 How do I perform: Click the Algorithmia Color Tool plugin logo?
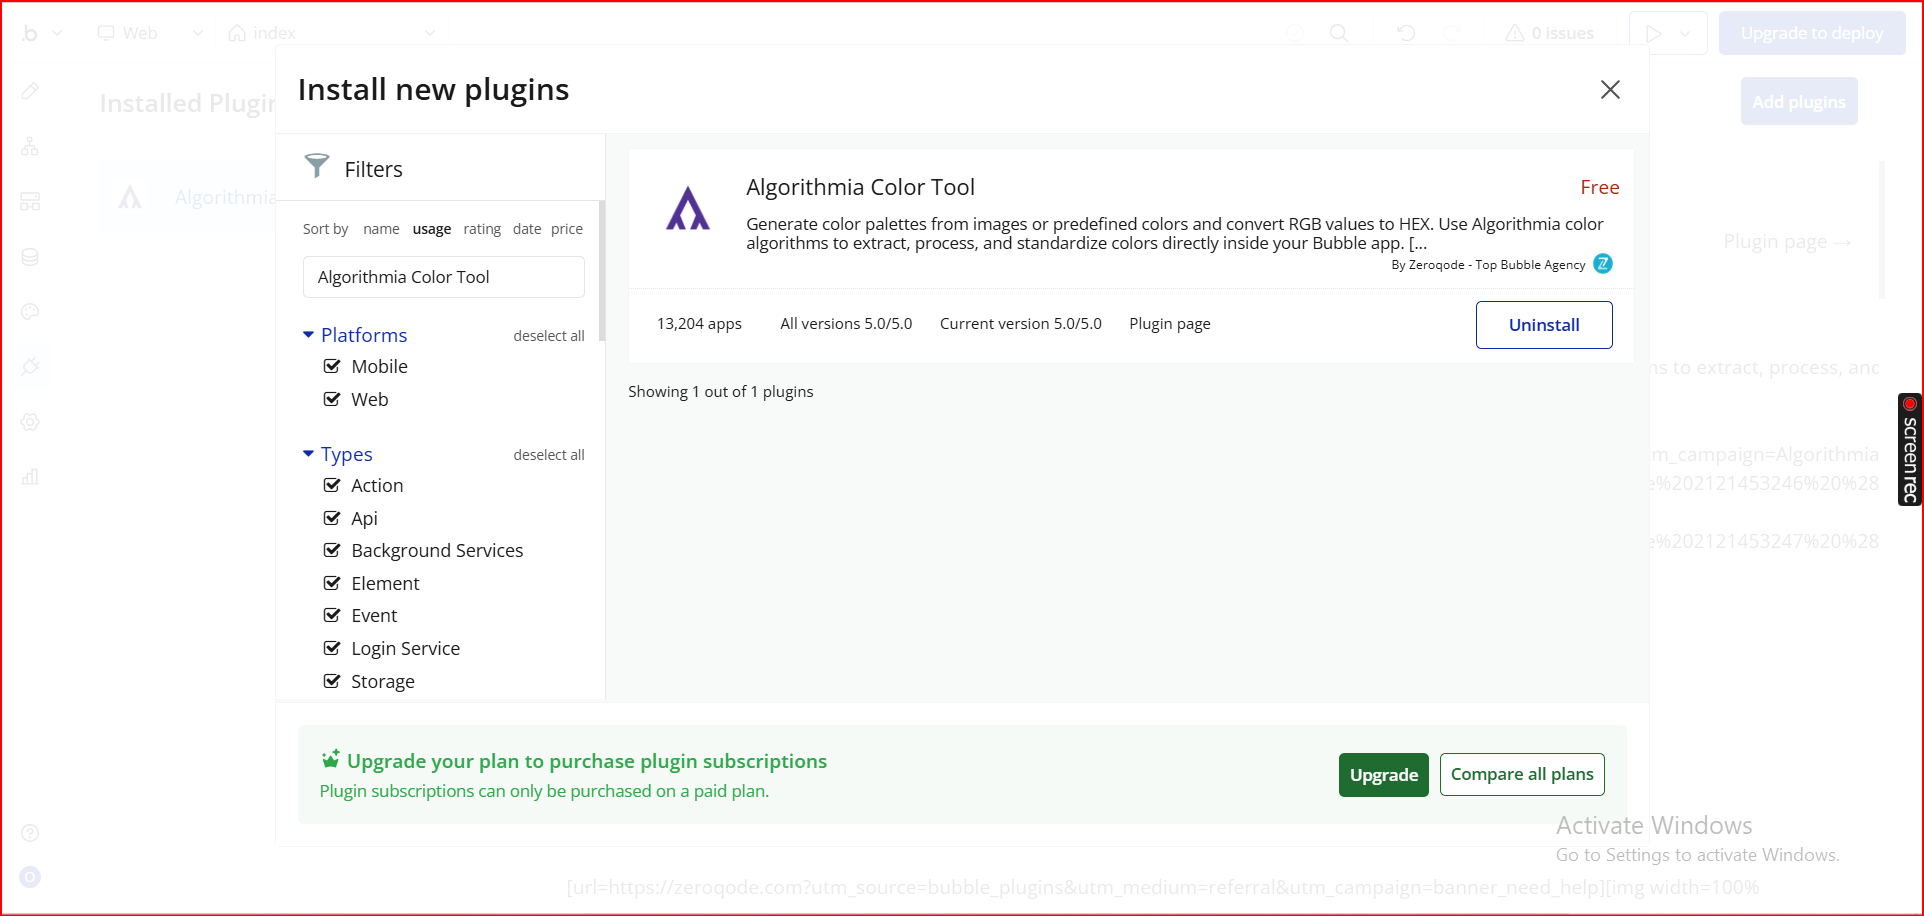coord(688,209)
